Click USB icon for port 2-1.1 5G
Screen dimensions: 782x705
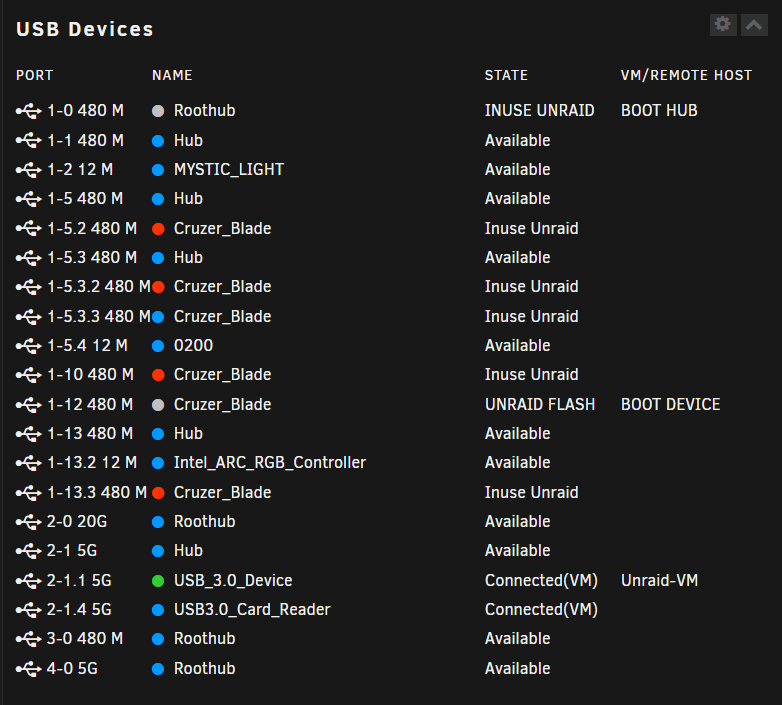28,581
